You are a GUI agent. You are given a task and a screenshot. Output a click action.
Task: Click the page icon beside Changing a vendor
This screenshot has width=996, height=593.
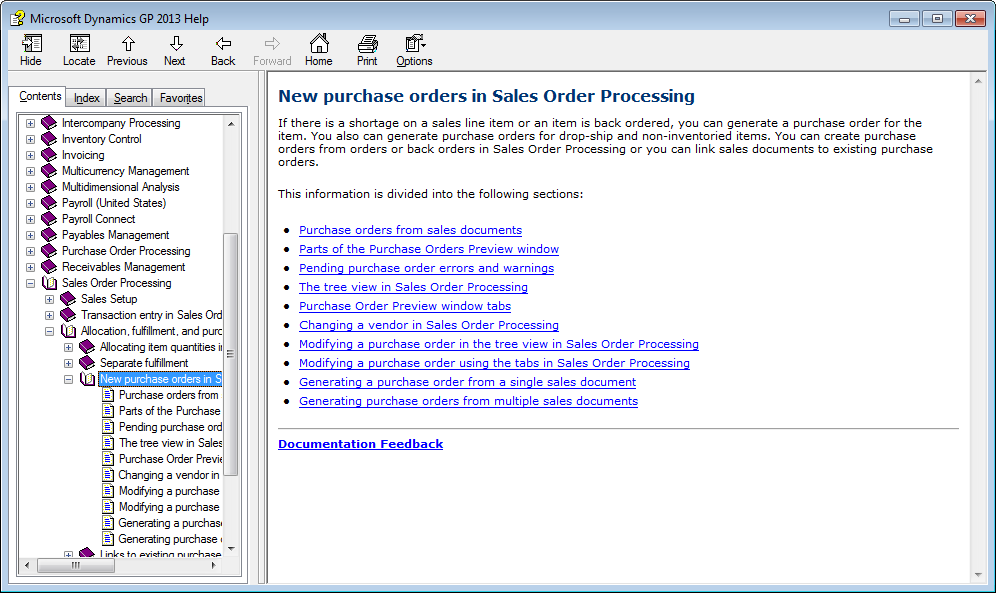coord(109,475)
